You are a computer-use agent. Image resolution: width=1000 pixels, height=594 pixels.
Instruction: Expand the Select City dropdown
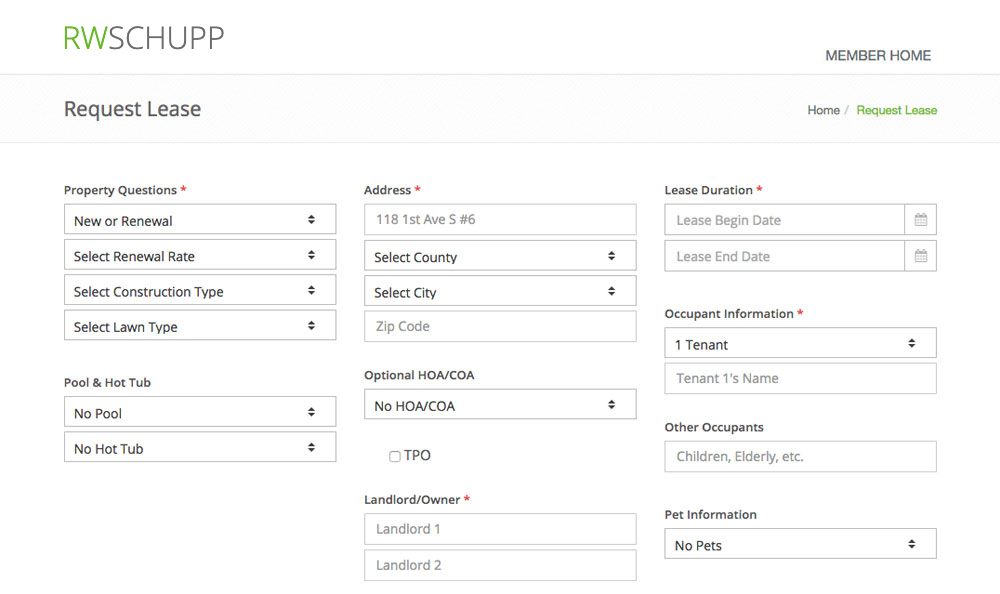point(500,292)
